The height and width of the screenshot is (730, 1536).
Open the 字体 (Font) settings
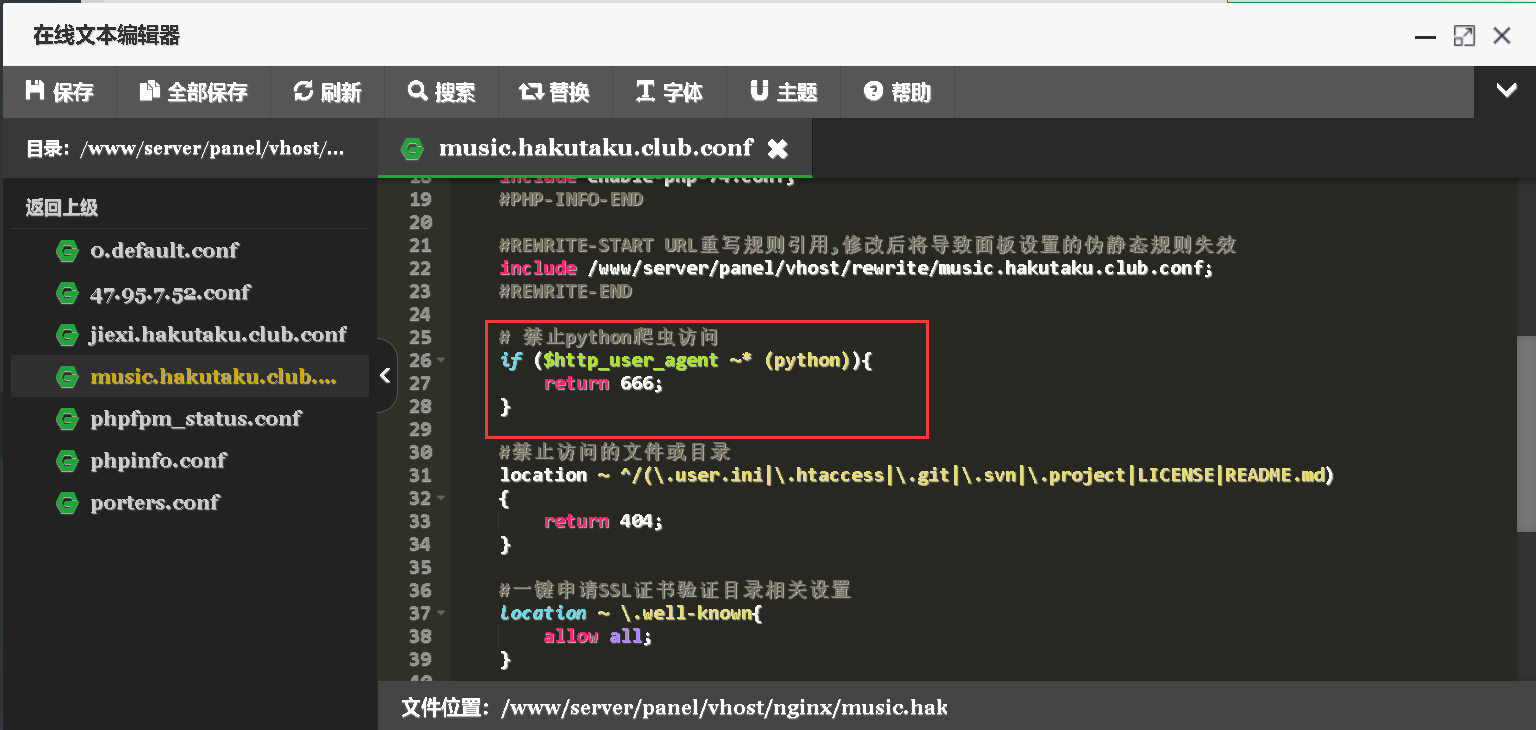pyautogui.click(x=669, y=92)
